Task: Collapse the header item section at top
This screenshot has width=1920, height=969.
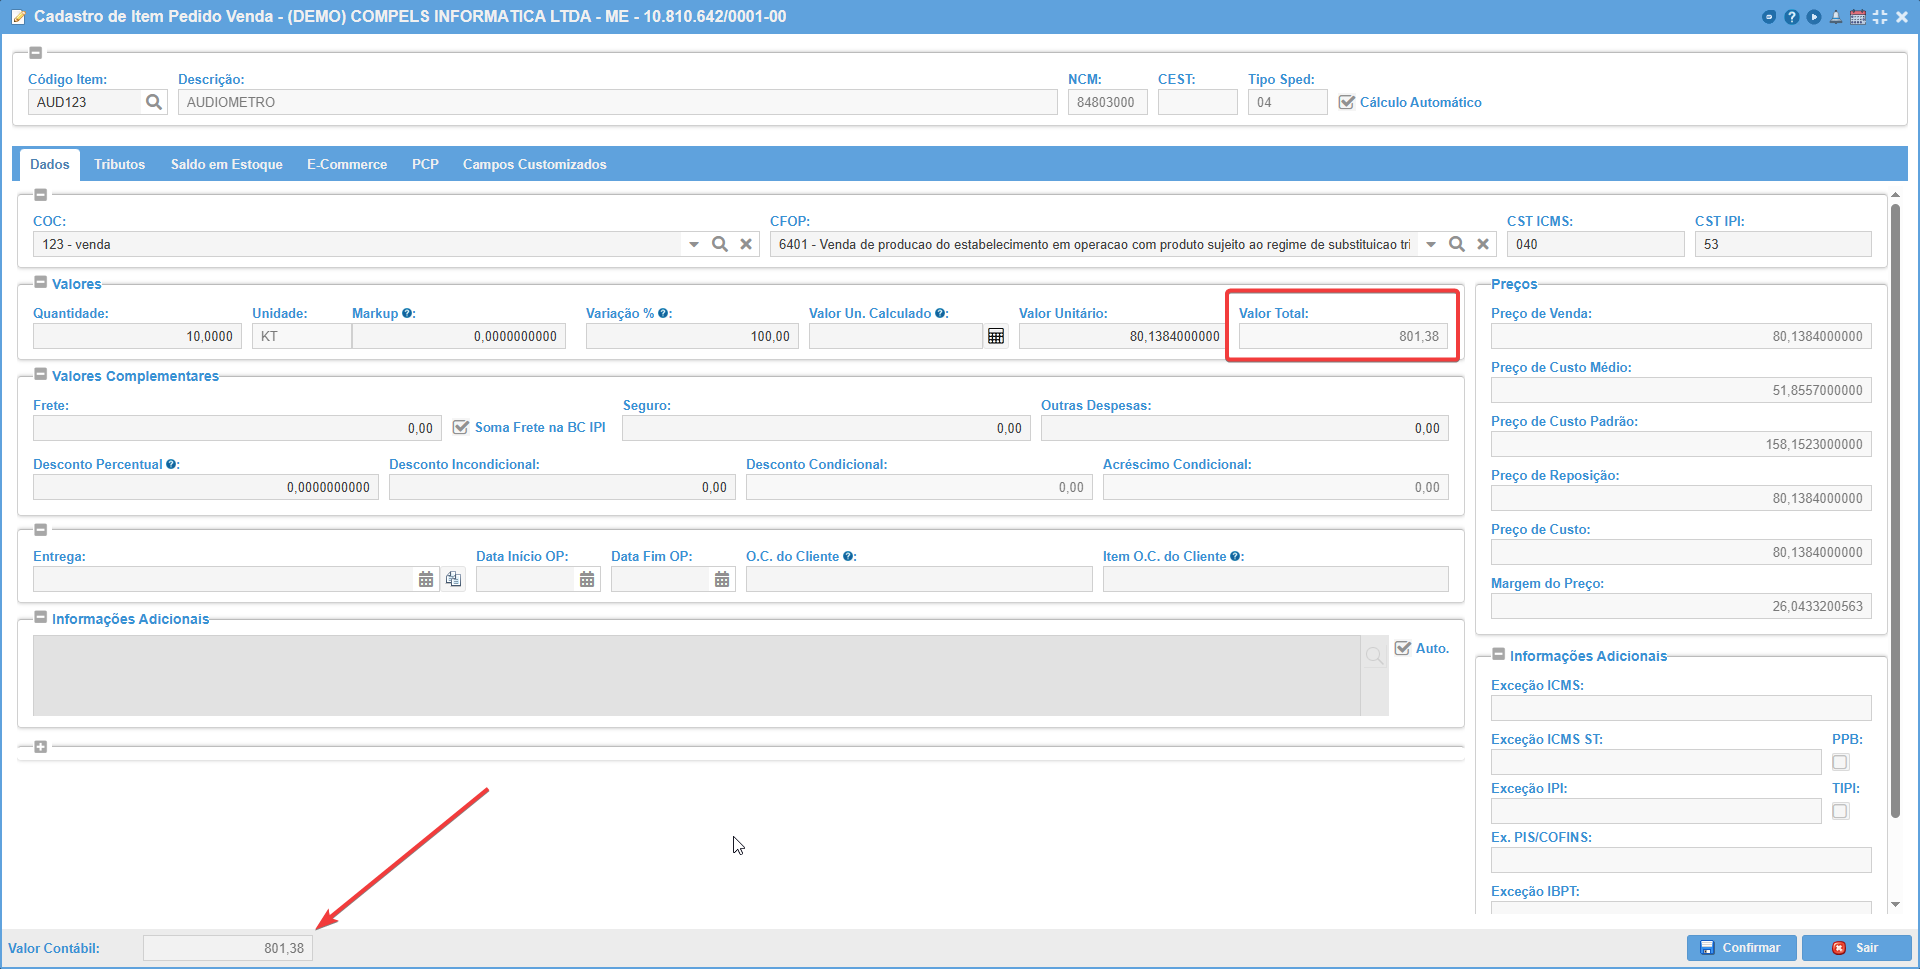Action: (36, 53)
